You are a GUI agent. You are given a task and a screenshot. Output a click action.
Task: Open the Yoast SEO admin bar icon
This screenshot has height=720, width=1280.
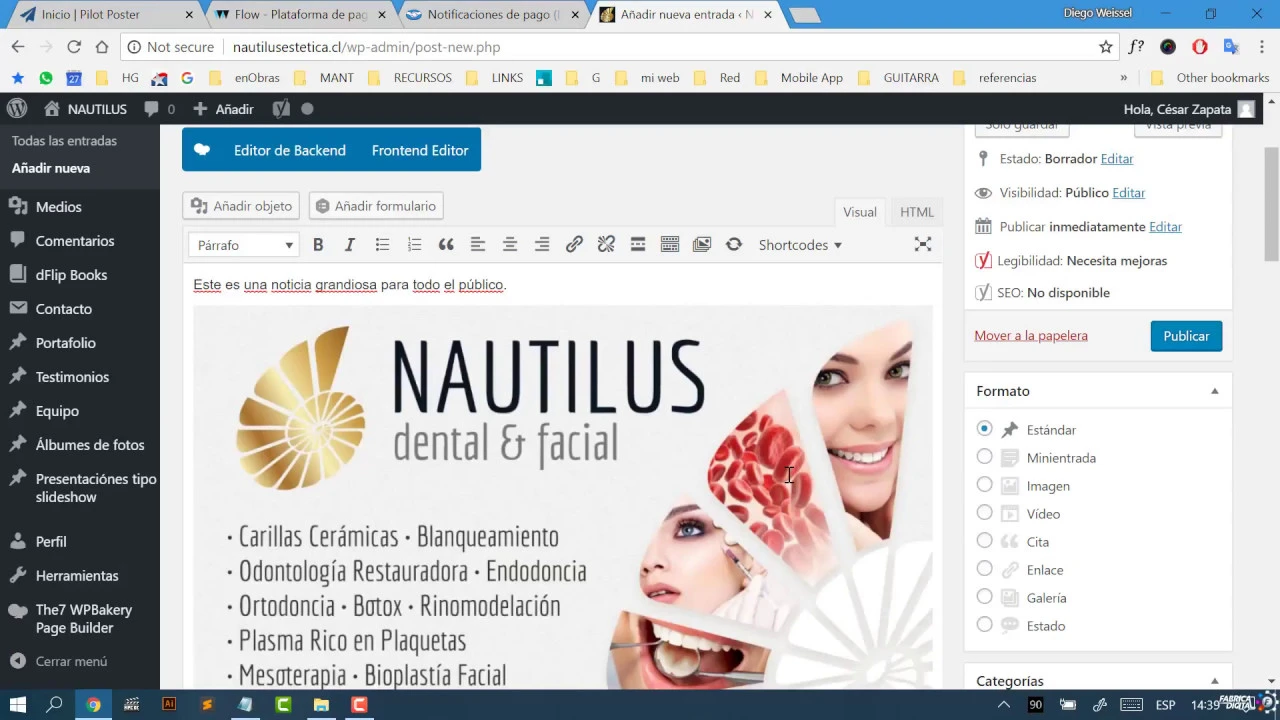[x=282, y=109]
